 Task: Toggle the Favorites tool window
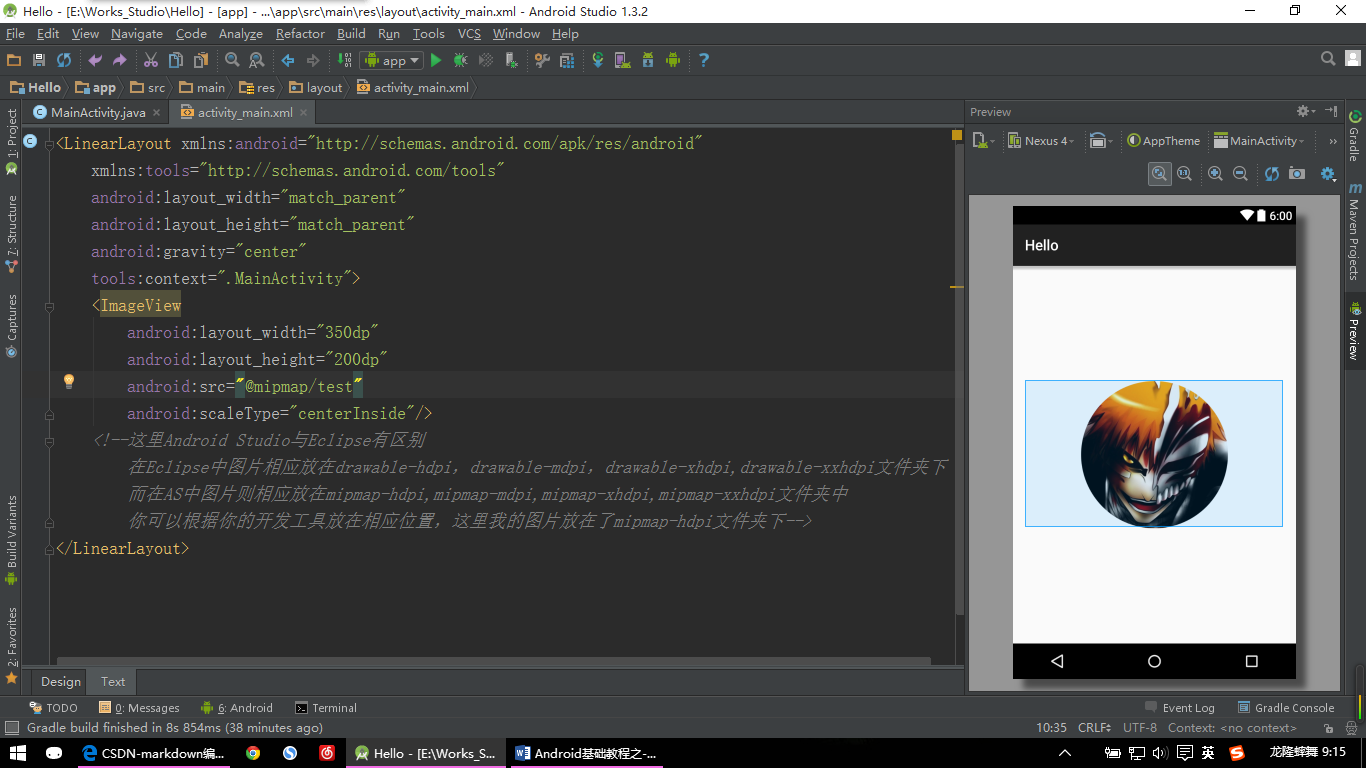[x=12, y=645]
